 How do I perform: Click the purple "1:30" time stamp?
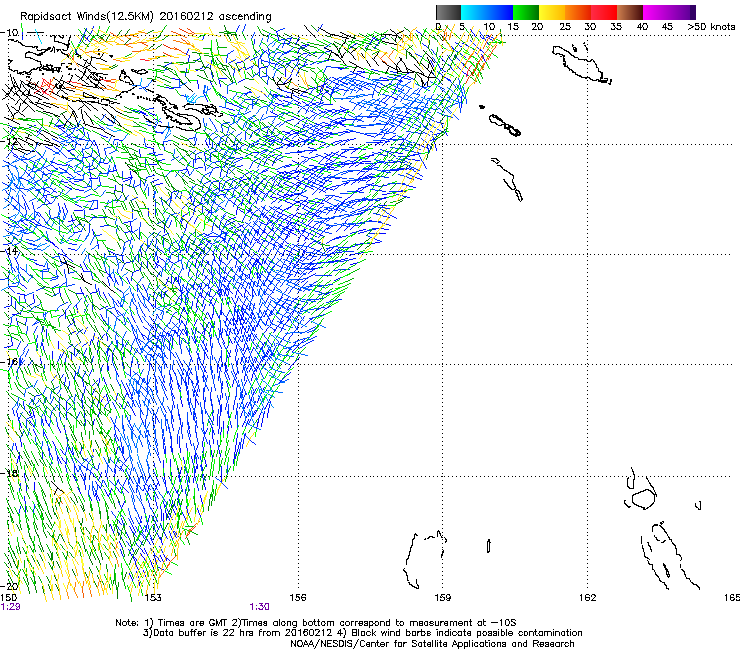pos(260,607)
